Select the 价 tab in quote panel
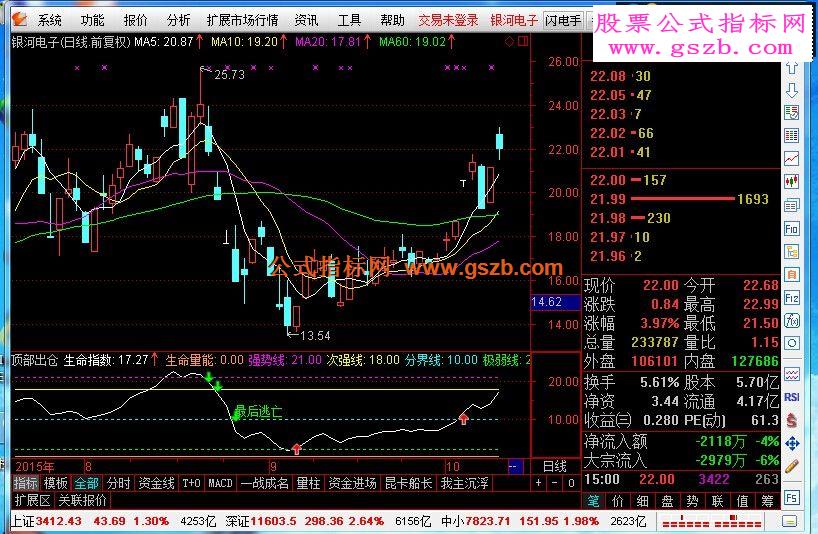 tap(618, 501)
